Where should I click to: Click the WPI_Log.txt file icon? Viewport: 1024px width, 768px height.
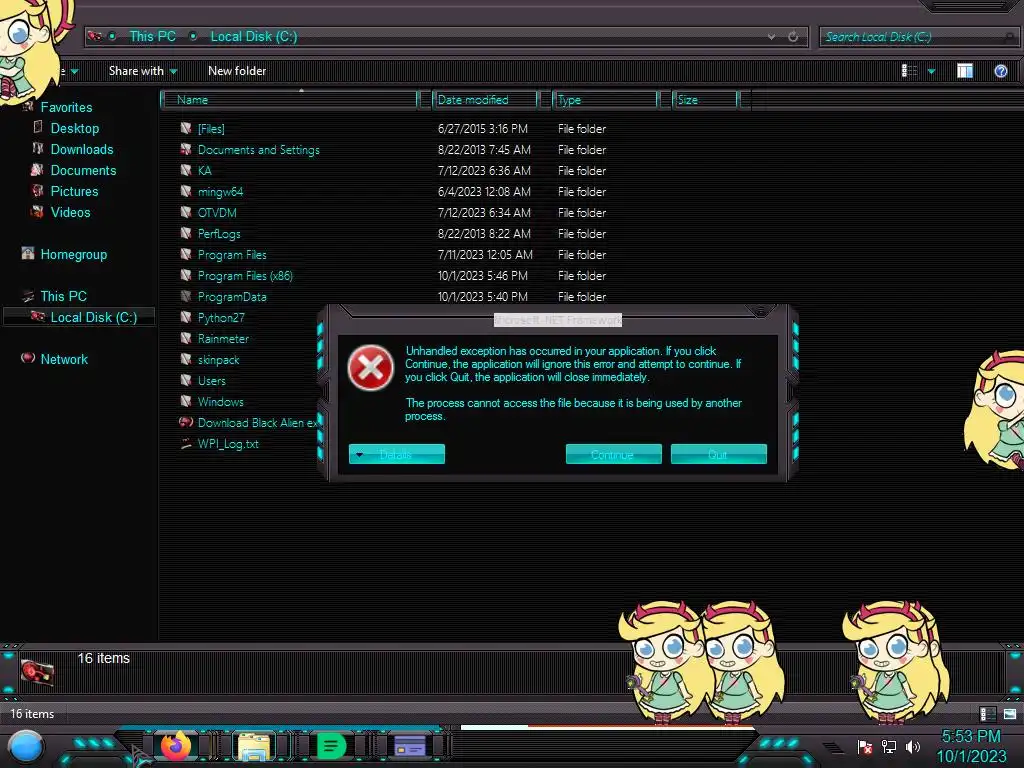(x=186, y=443)
